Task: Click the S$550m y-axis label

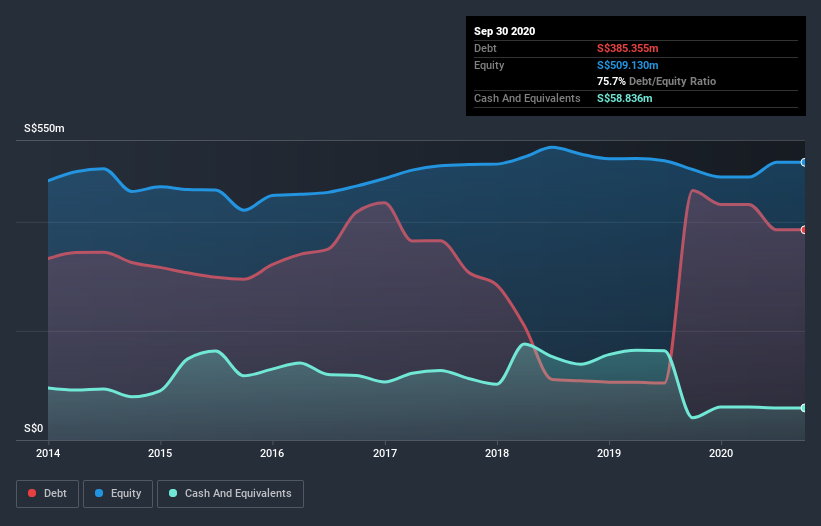Action: click(x=44, y=128)
